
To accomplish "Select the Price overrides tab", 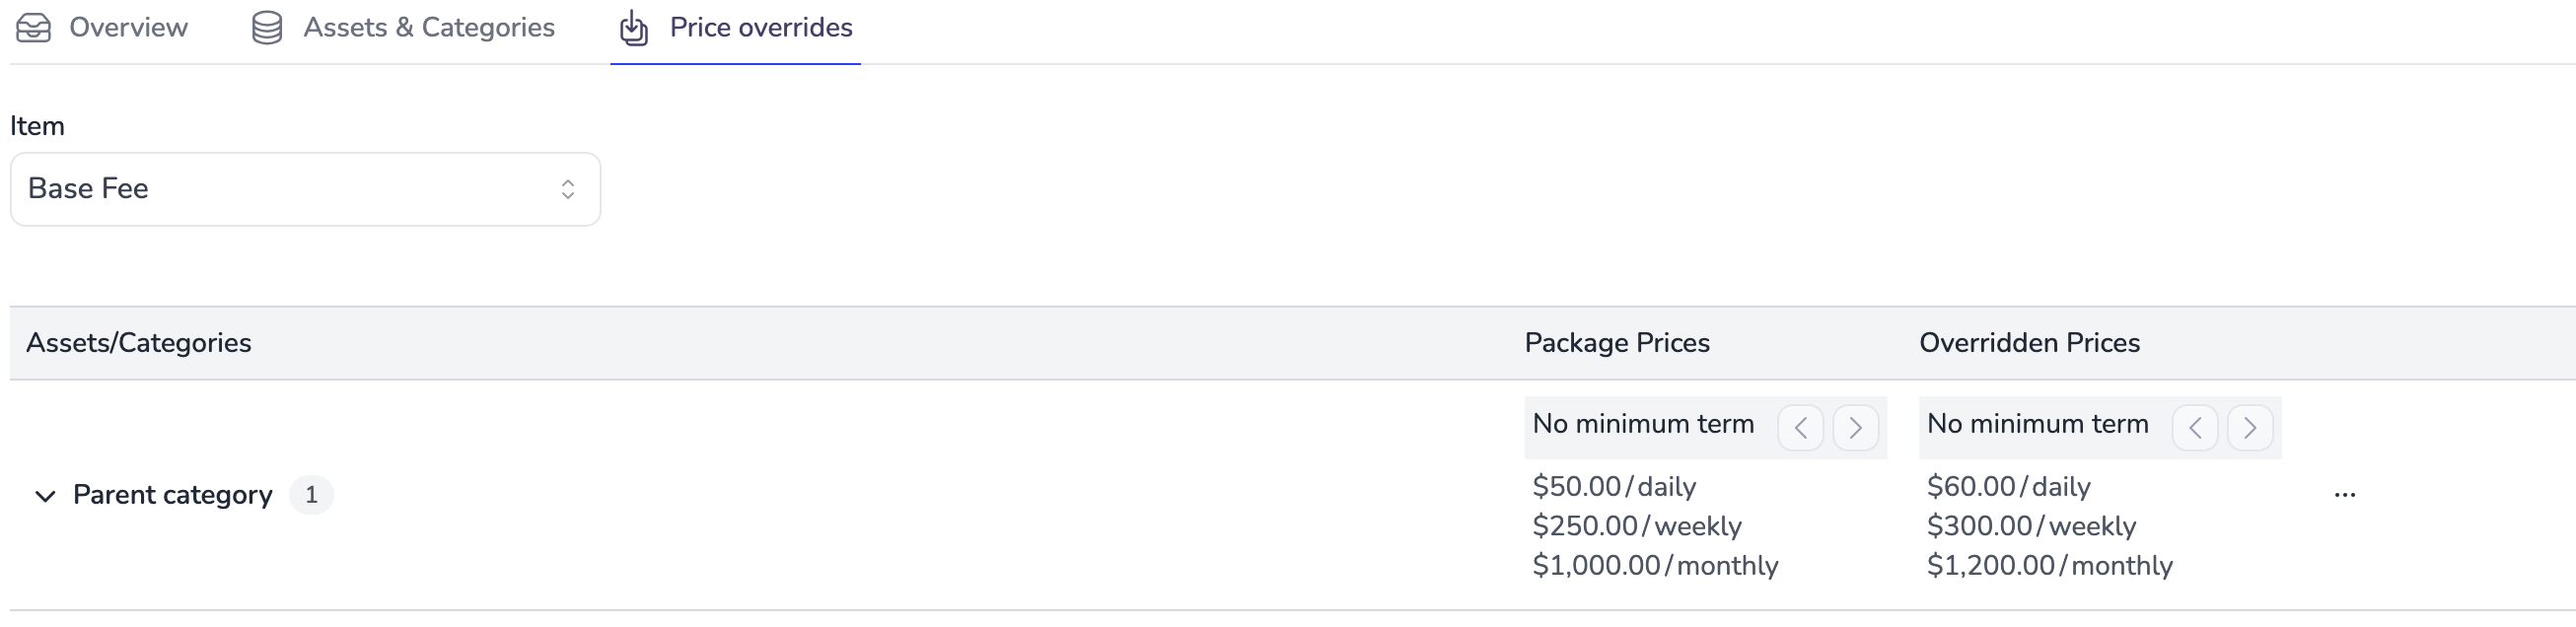I will pyautogui.click(x=736, y=28).
